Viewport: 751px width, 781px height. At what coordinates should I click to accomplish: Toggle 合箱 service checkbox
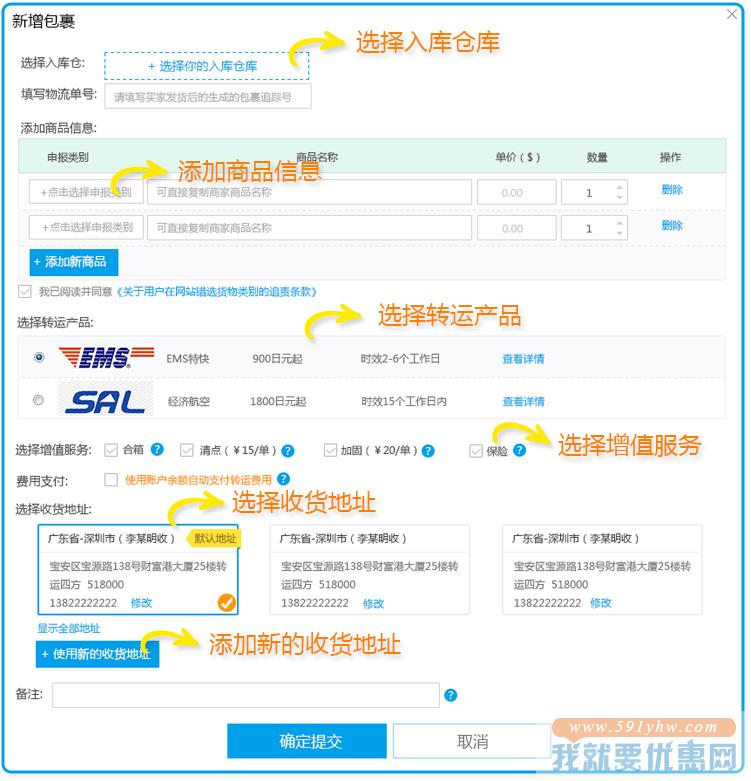click(x=111, y=450)
